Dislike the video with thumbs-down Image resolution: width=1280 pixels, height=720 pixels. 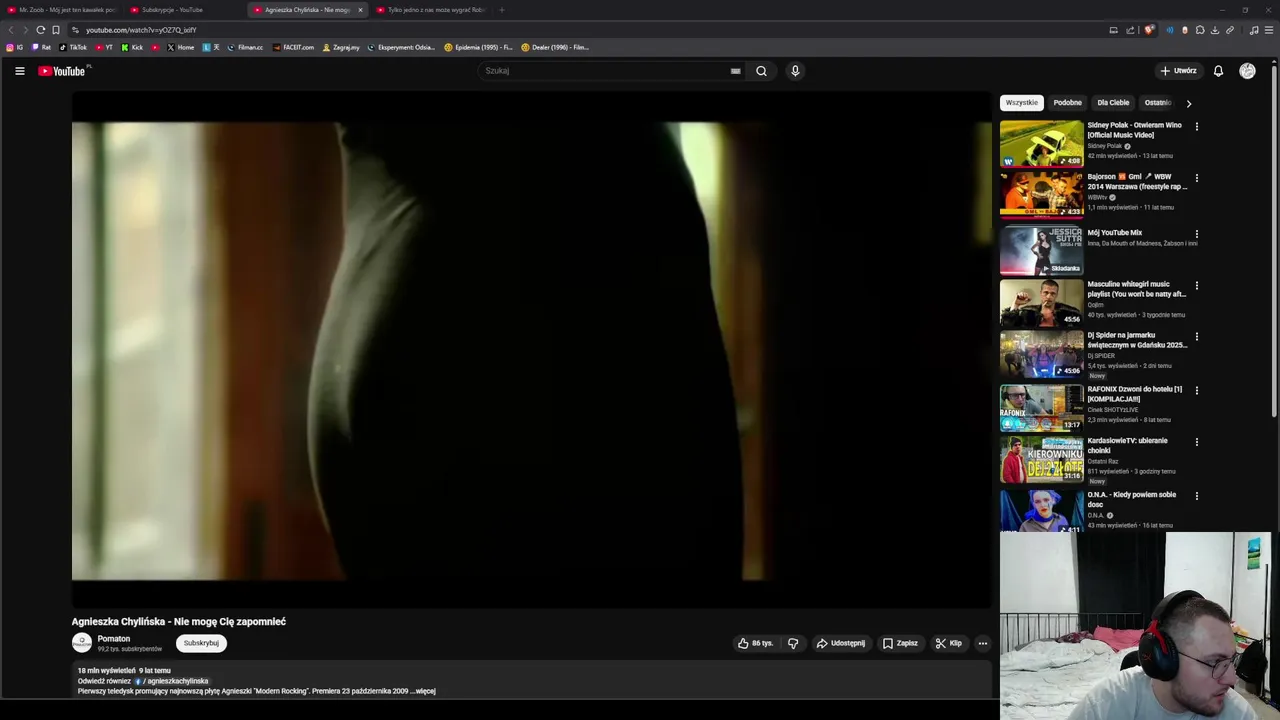tap(793, 643)
